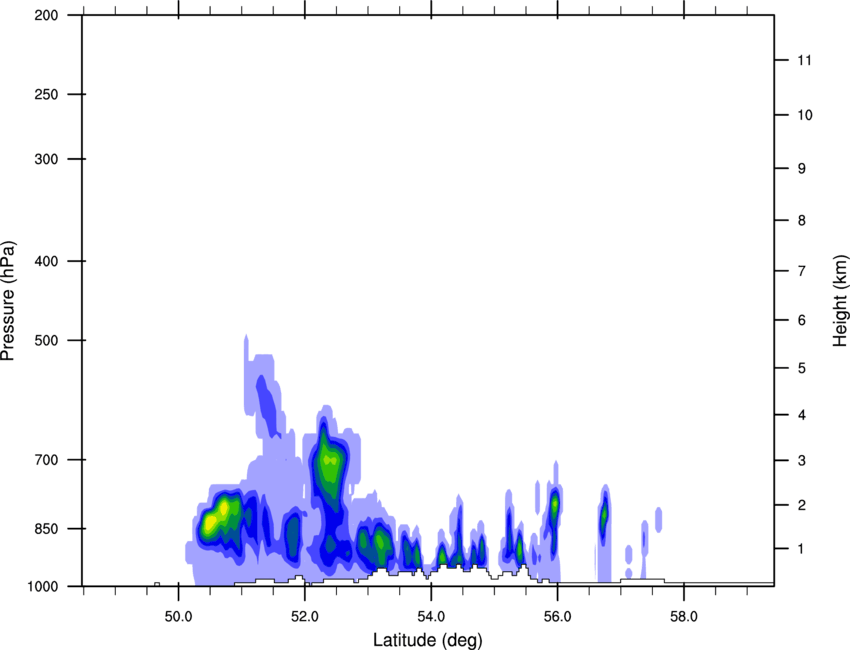Click the 4 km height label
850x650 pixels.
(x=802, y=415)
